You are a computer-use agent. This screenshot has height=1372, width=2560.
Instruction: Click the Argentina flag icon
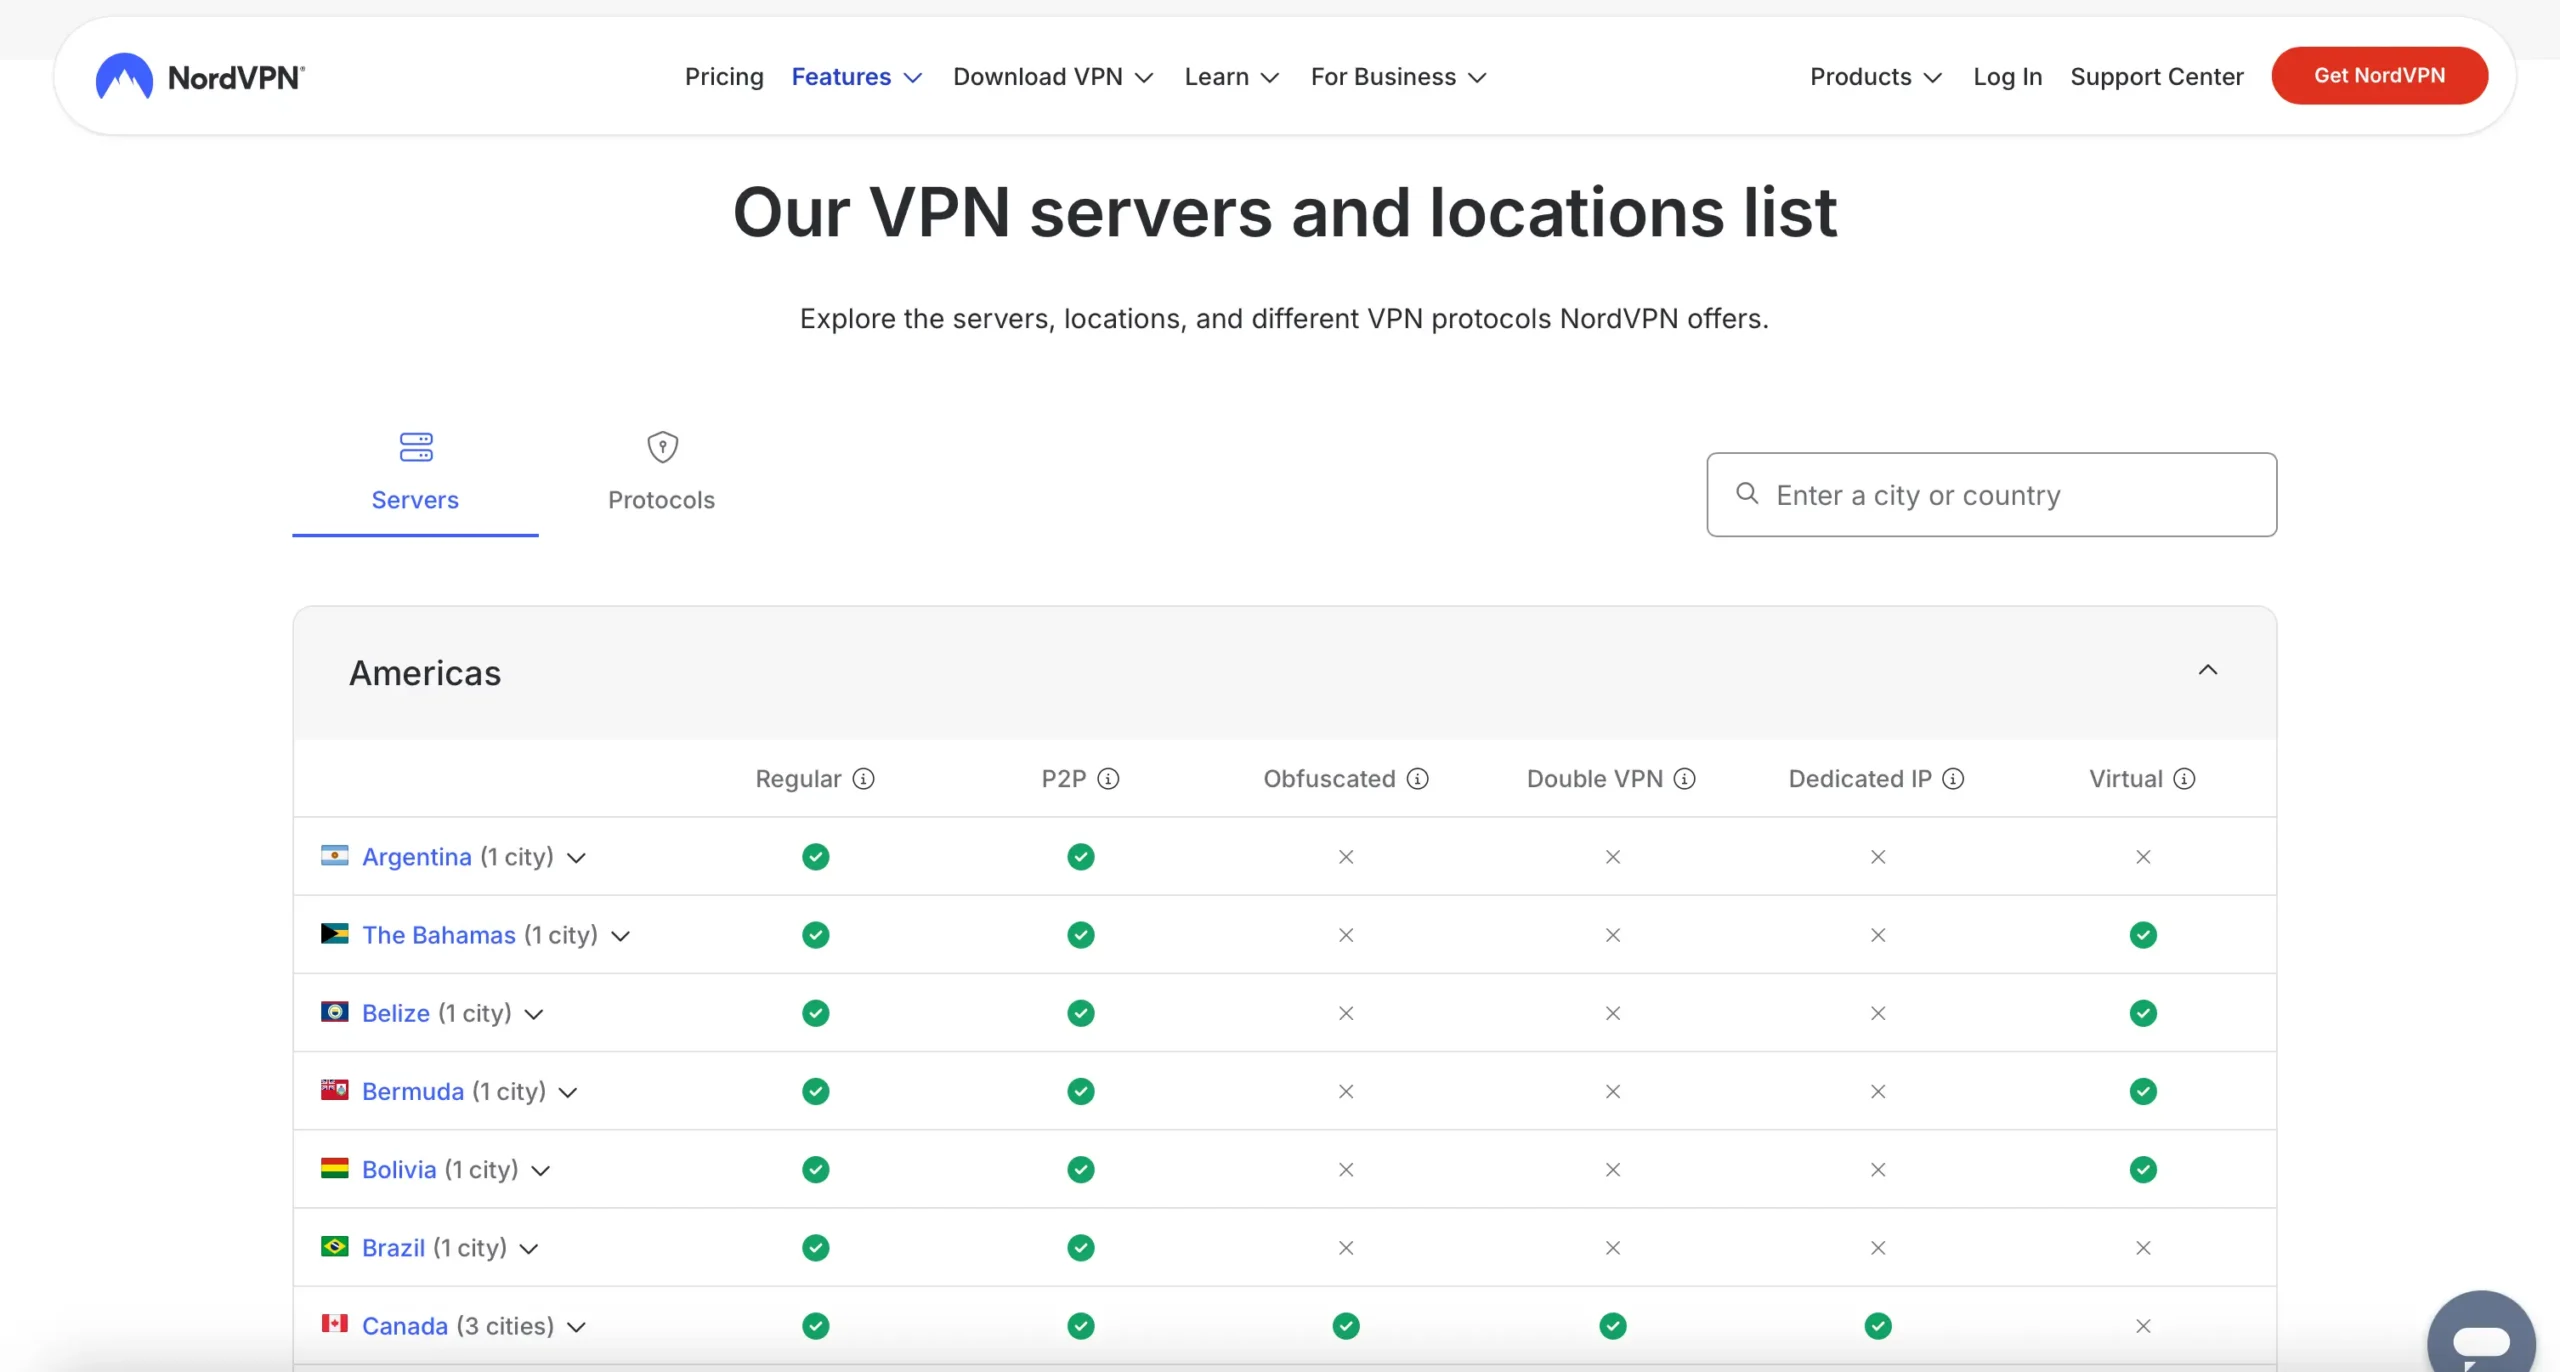pyautogui.click(x=334, y=855)
